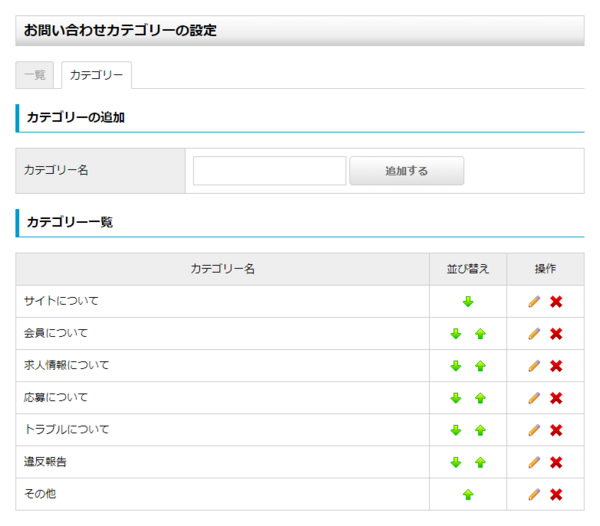This screenshot has height=526, width=600.
Task: Edit the 求人情報について category
Action: pyautogui.click(x=534, y=366)
